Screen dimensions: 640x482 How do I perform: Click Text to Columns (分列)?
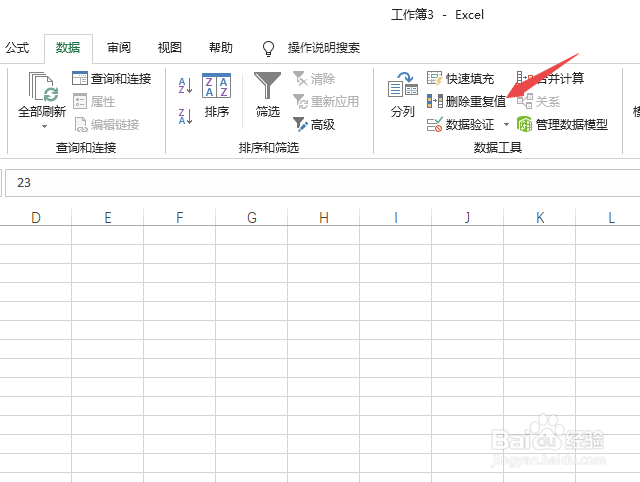pos(402,95)
